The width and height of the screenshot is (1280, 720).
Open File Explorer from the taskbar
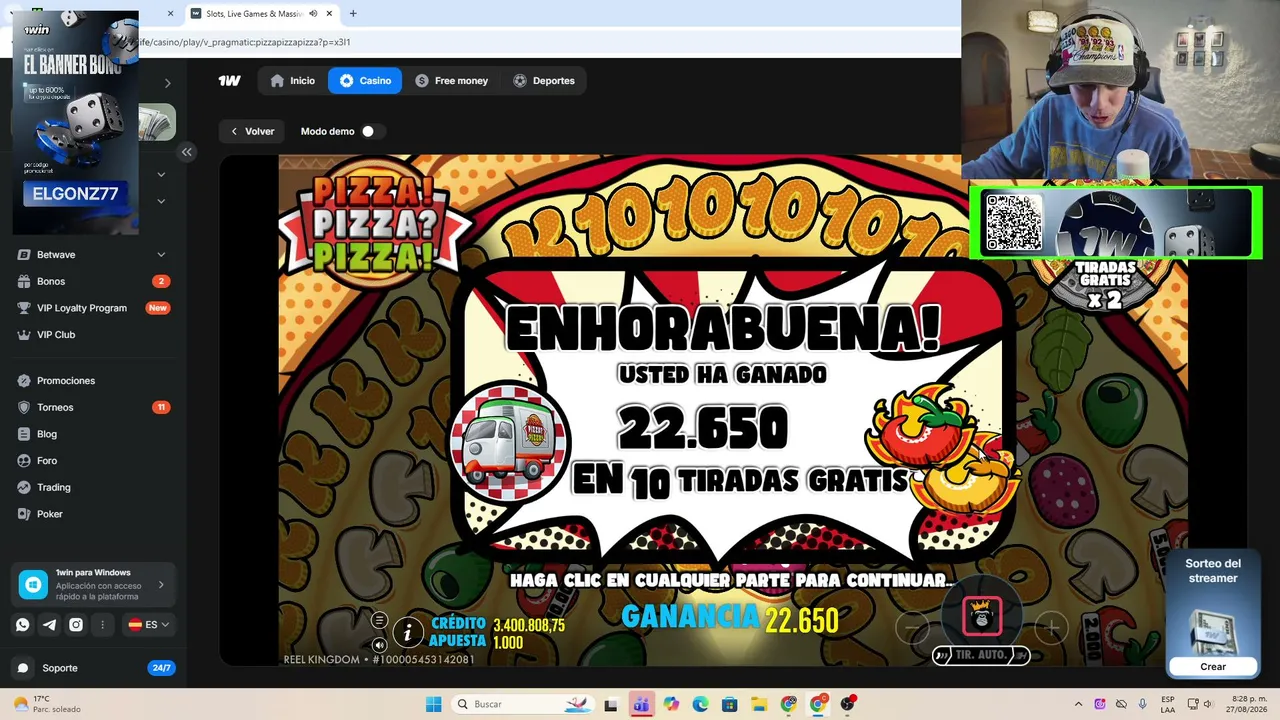[759, 704]
